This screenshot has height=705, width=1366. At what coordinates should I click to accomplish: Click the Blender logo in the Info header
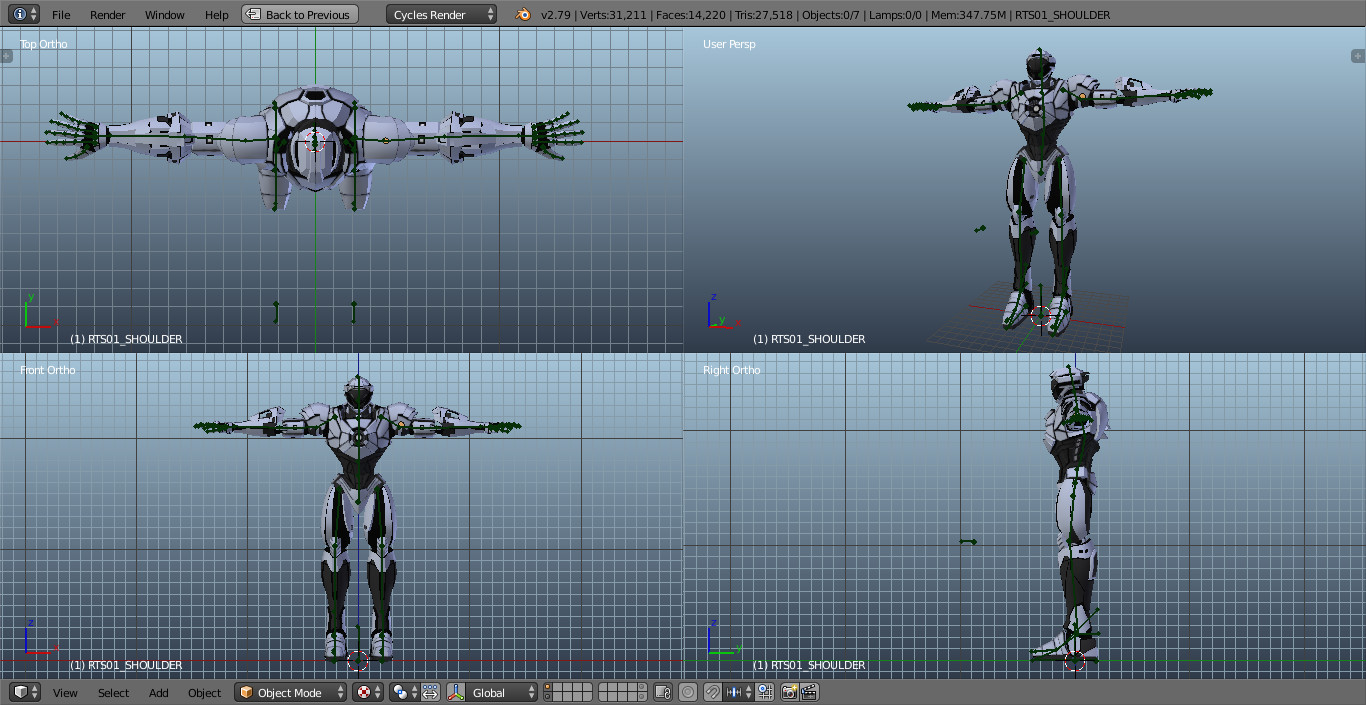(521, 14)
